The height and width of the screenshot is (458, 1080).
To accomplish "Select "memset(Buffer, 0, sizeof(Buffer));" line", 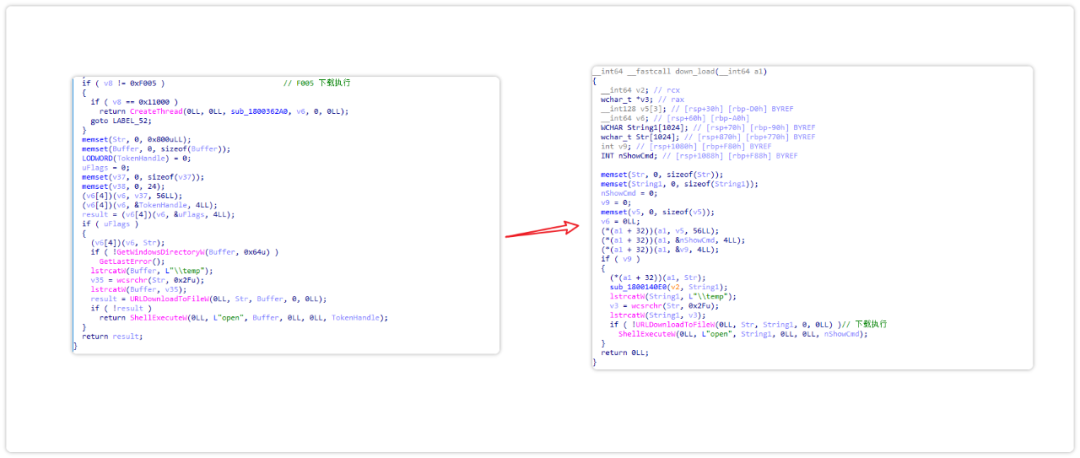I will click(x=156, y=149).
